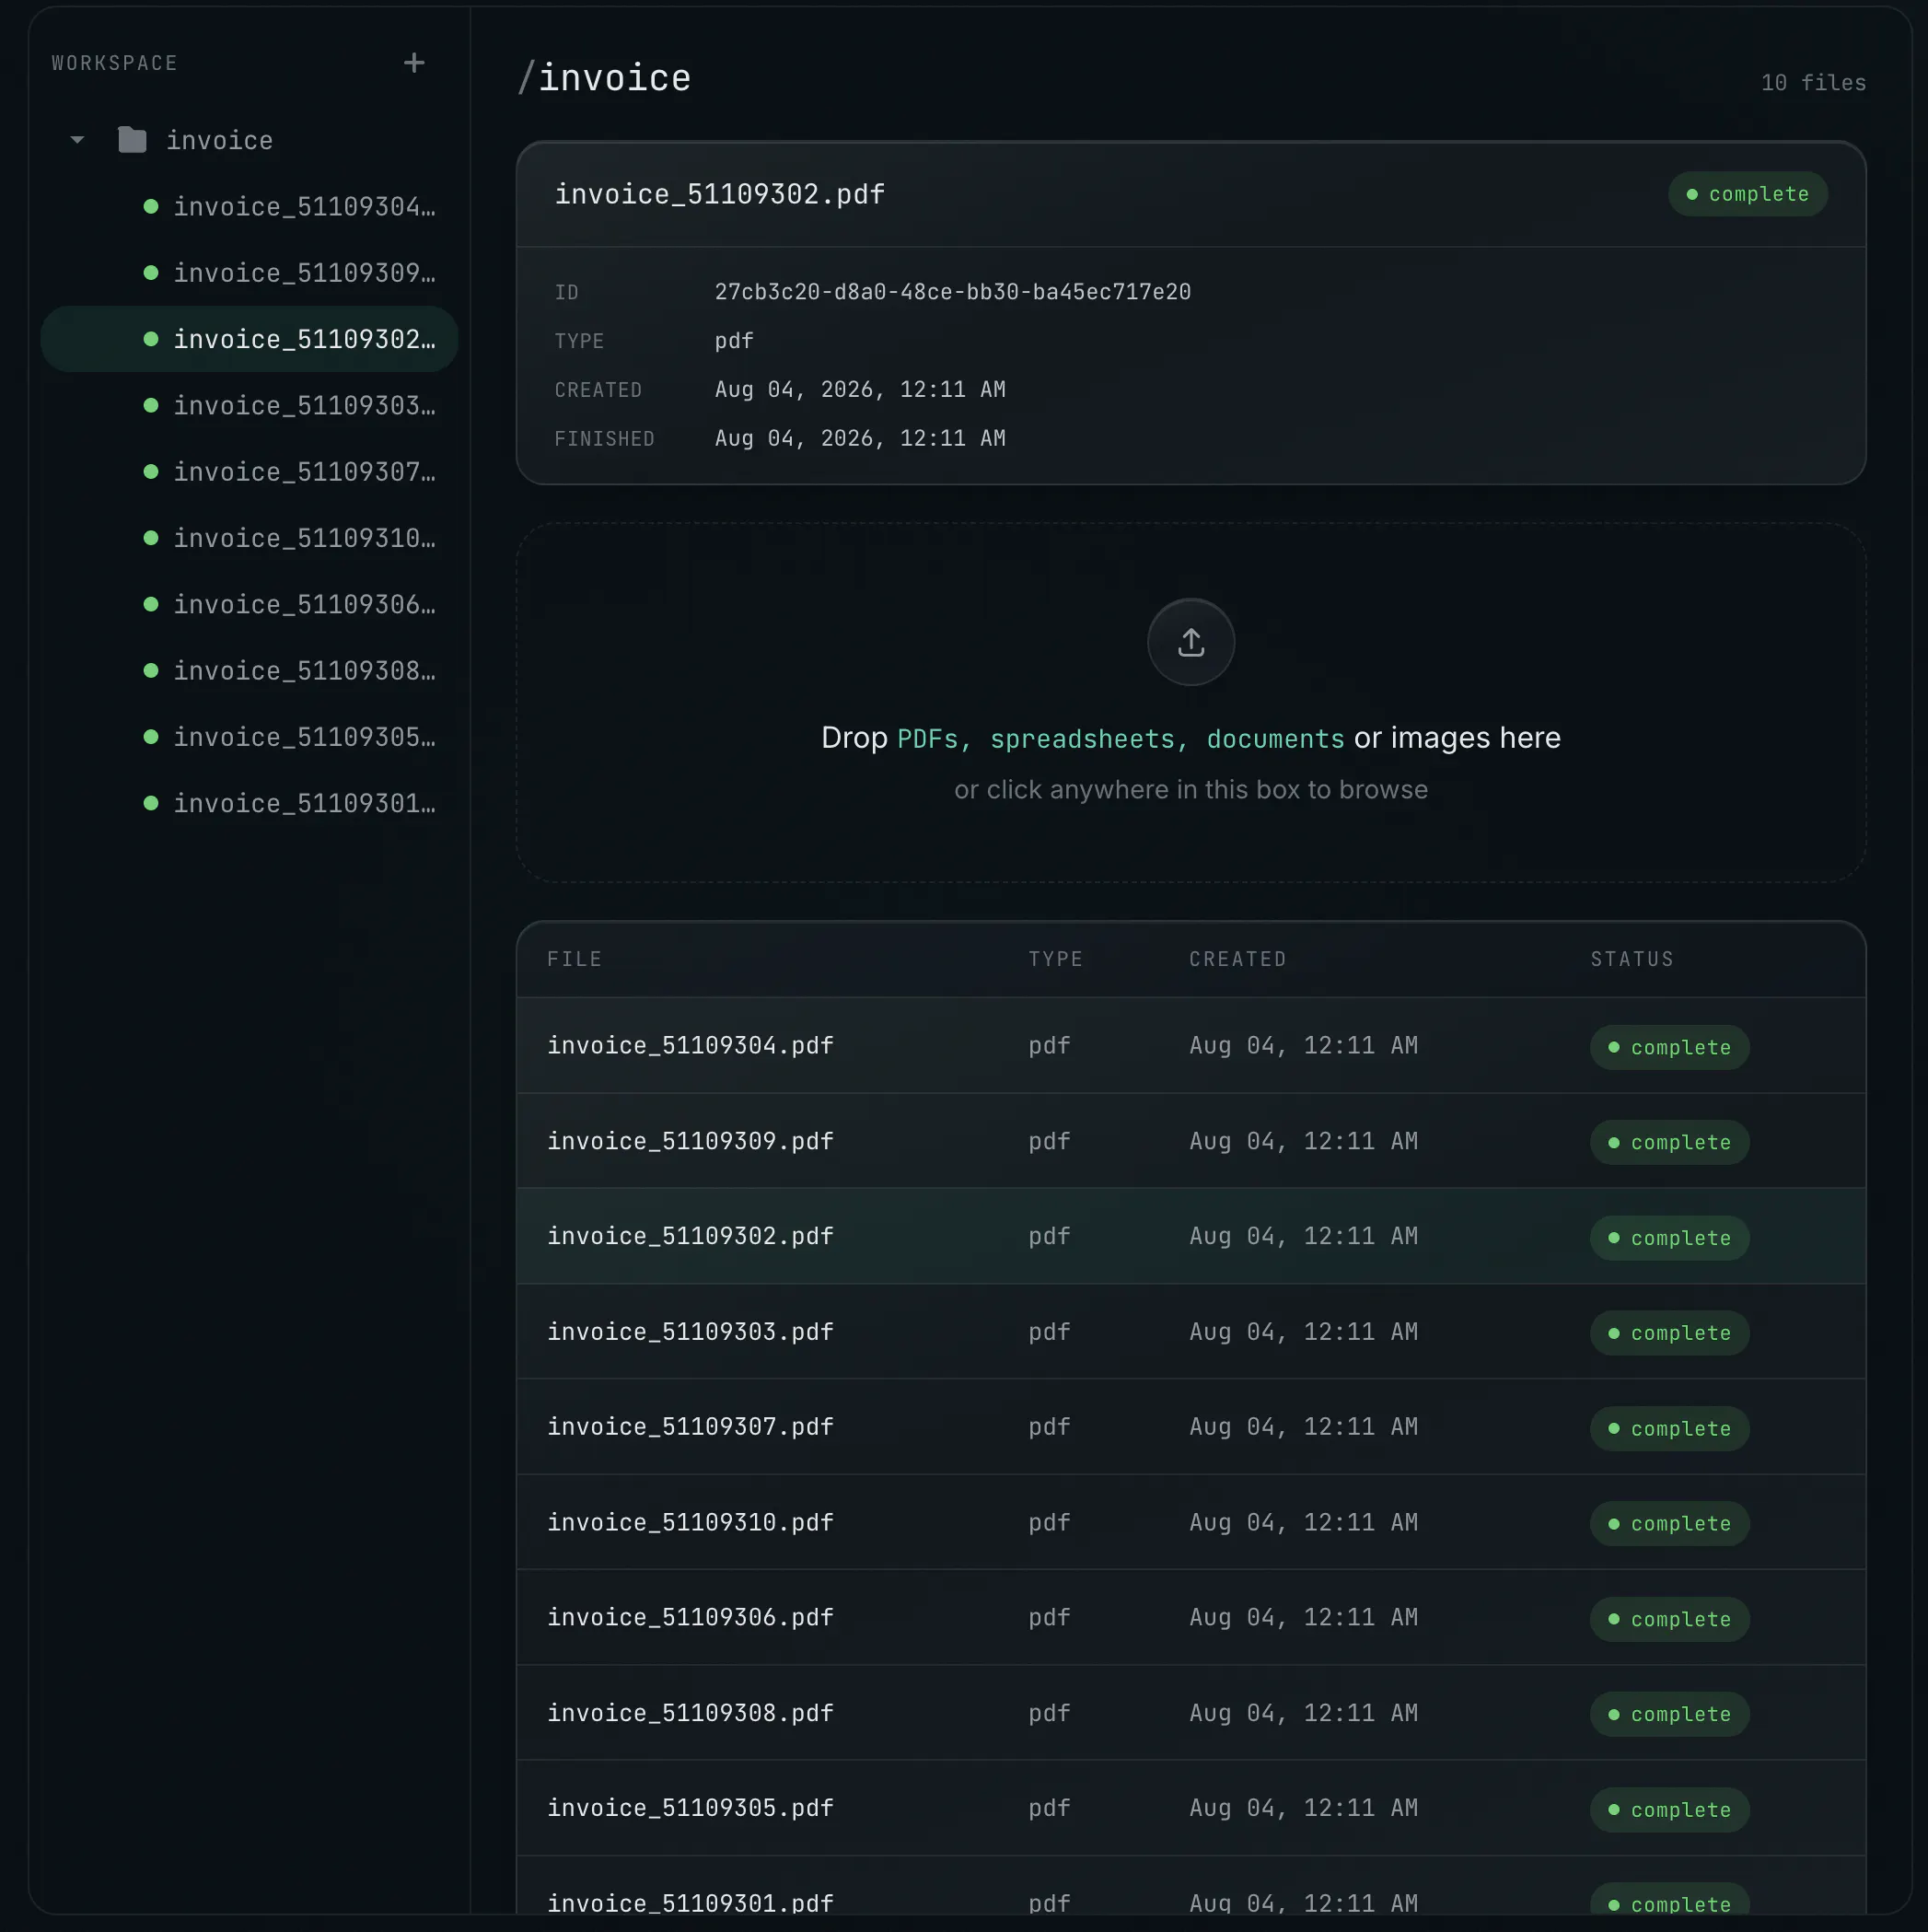Click the FILE column header
1928x1932 pixels.
[x=574, y=959]
